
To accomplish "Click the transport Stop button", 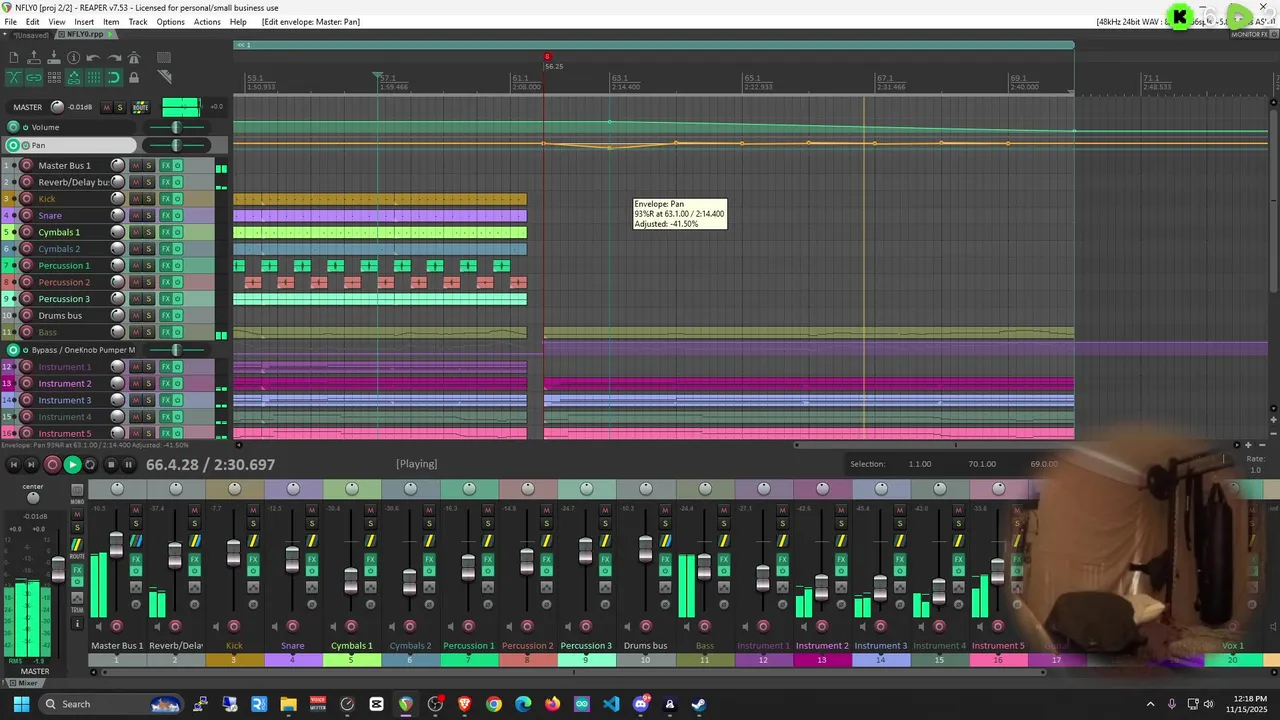I will (110, 464).
